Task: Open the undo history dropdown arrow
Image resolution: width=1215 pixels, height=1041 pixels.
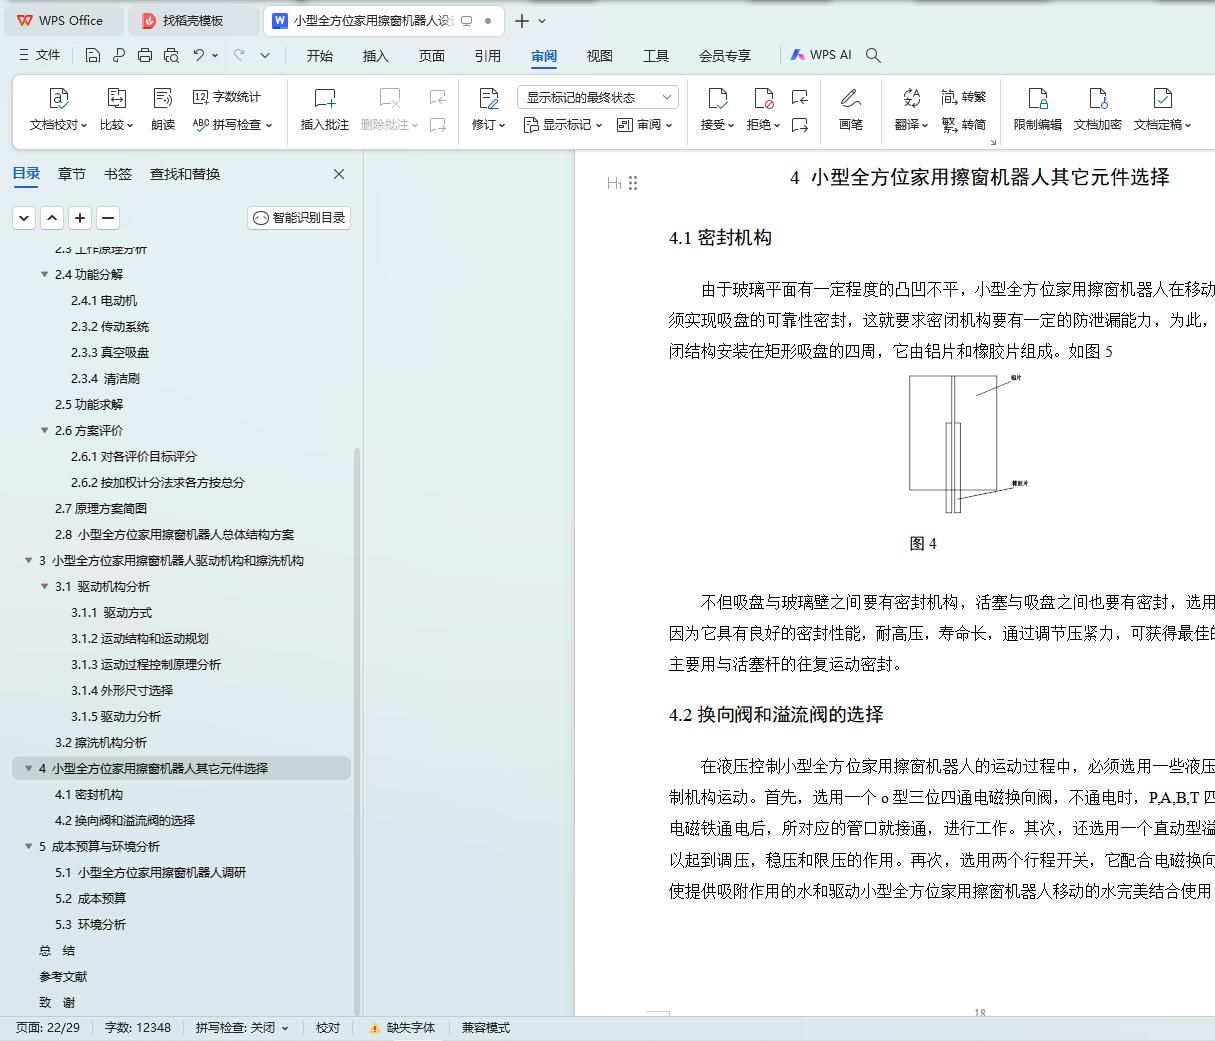Action: point(214,55)
